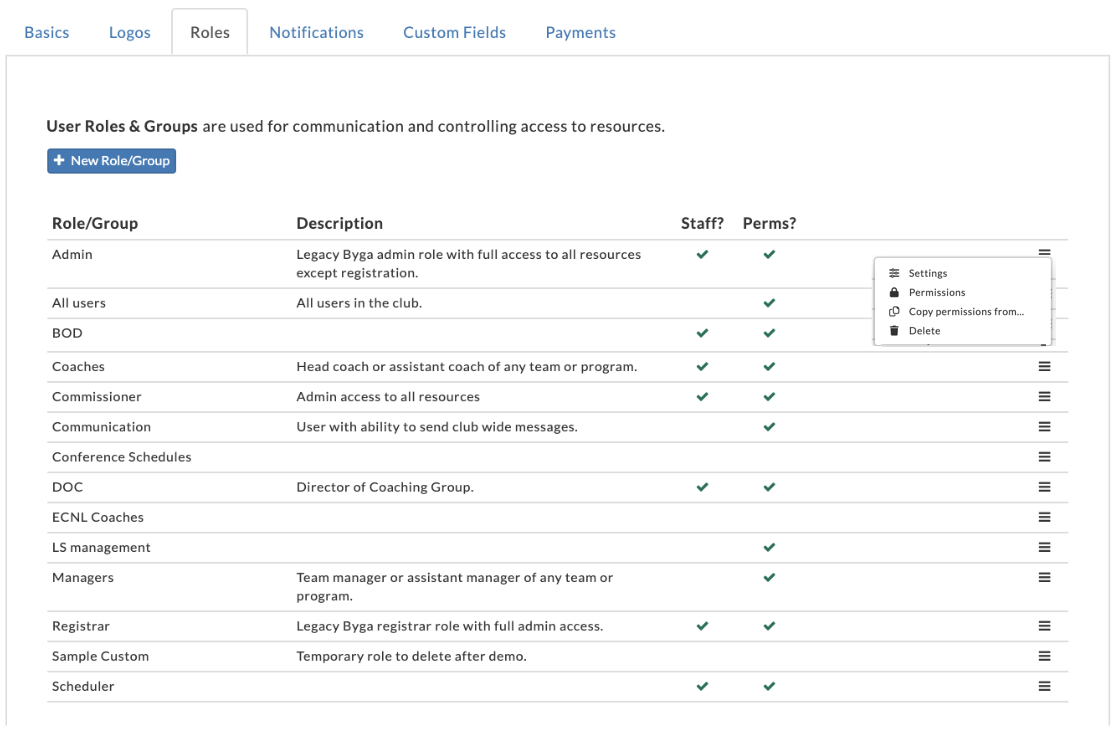Click the Perms? column header
The height and width of the screenshot is (742, 1118).
point(769,223)
